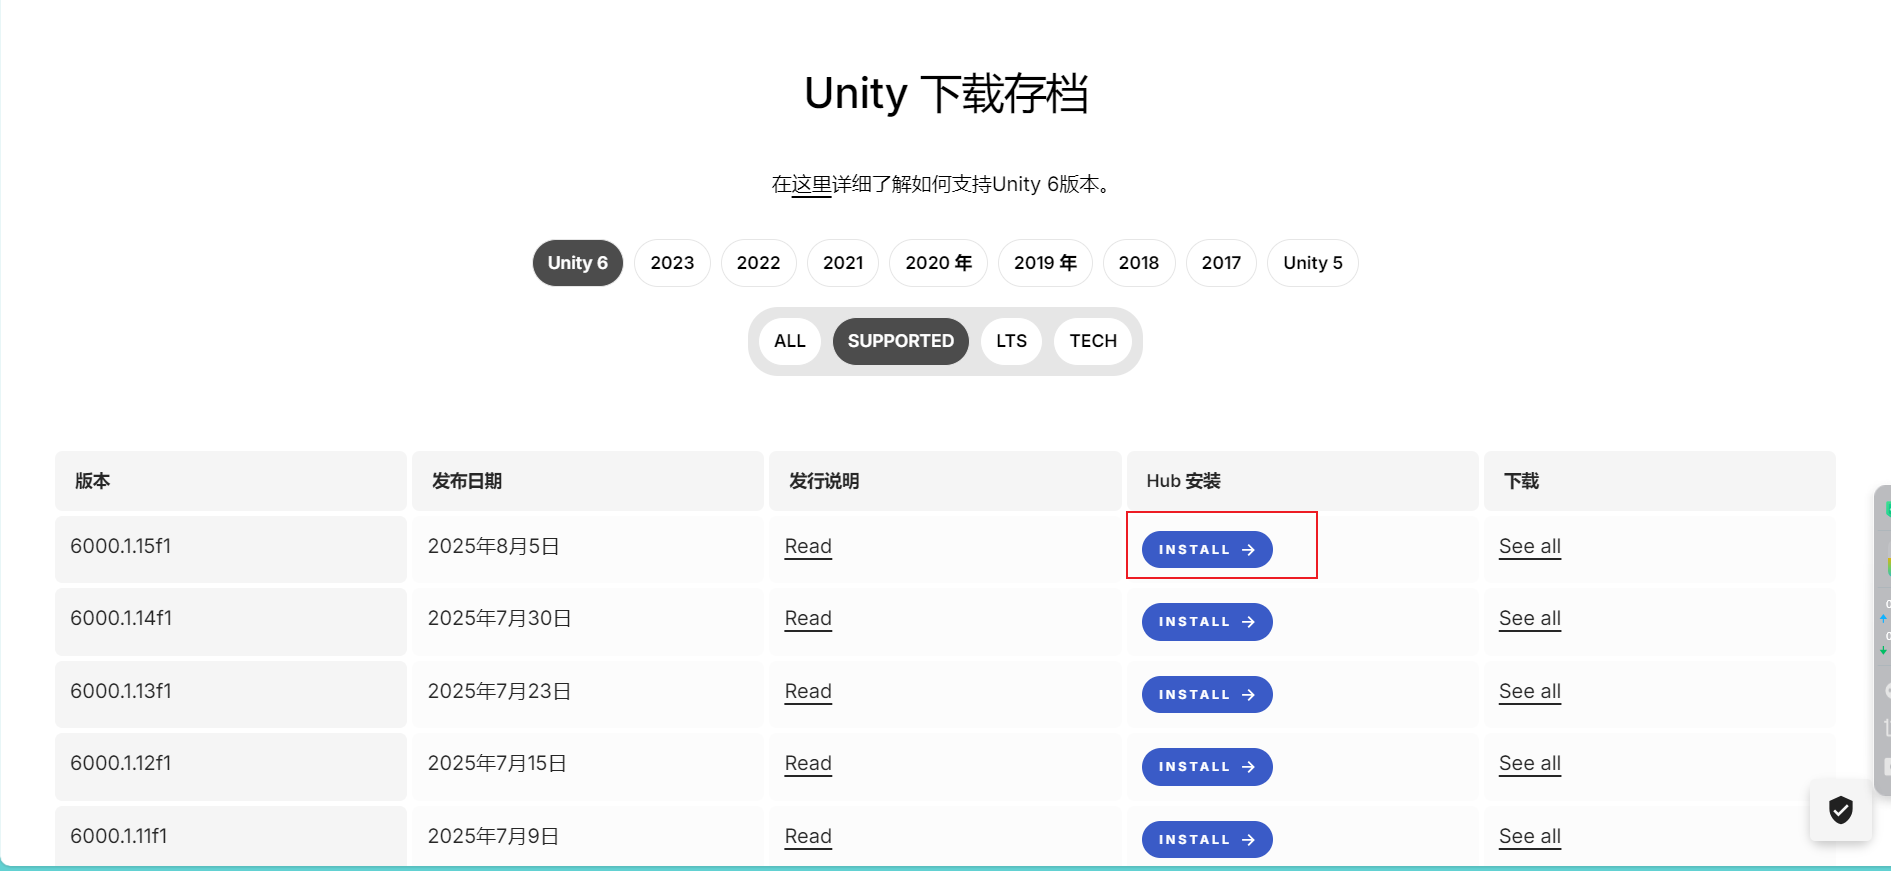The image size is (1891, 871).
Task: Read release notes for 6000.1.15f1
Action: 808,547
